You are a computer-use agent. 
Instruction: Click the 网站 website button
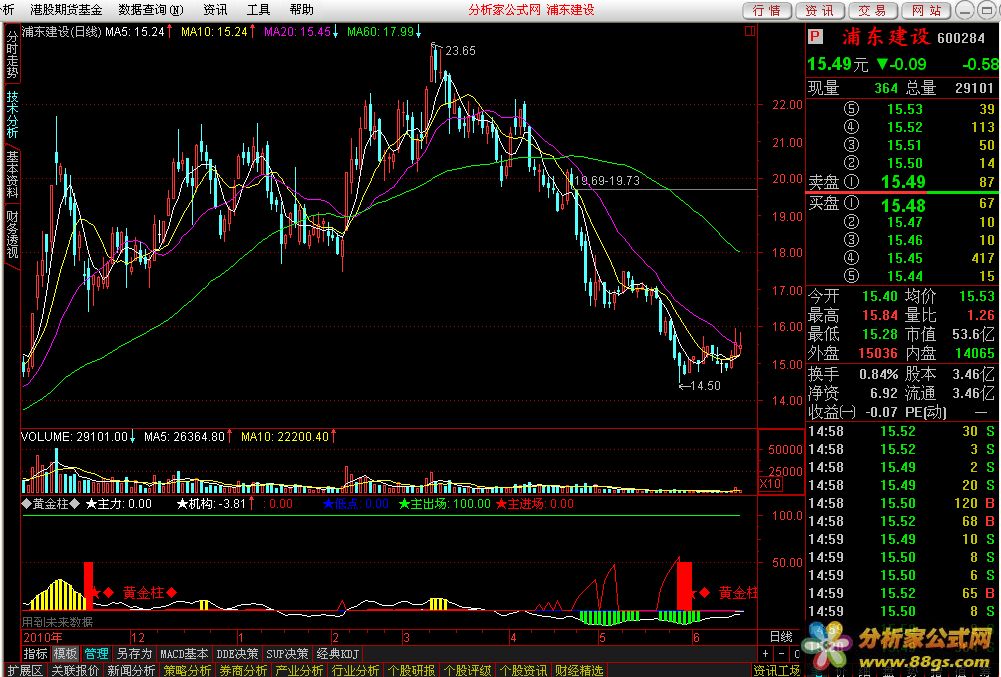926,10
